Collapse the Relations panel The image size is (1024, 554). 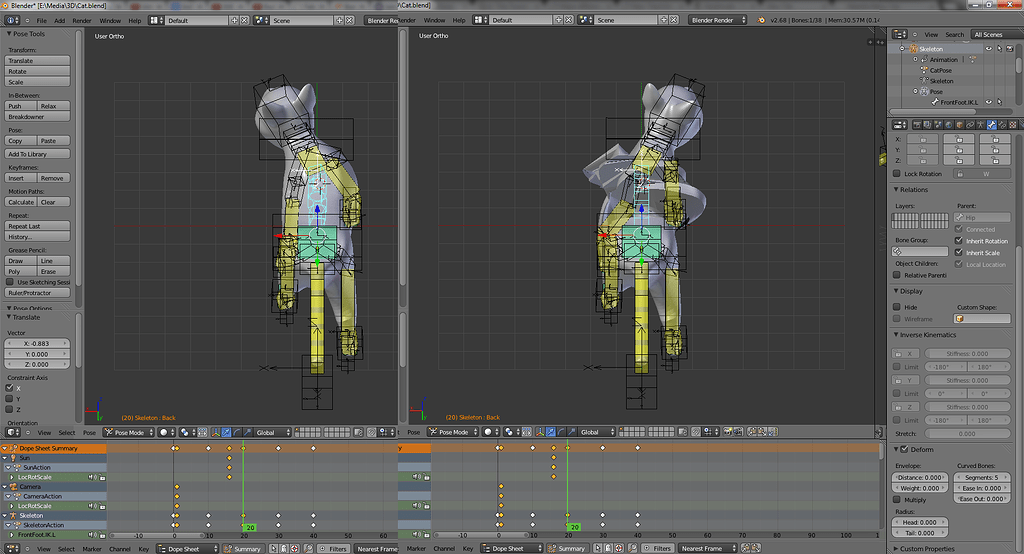tap(896, 189)
